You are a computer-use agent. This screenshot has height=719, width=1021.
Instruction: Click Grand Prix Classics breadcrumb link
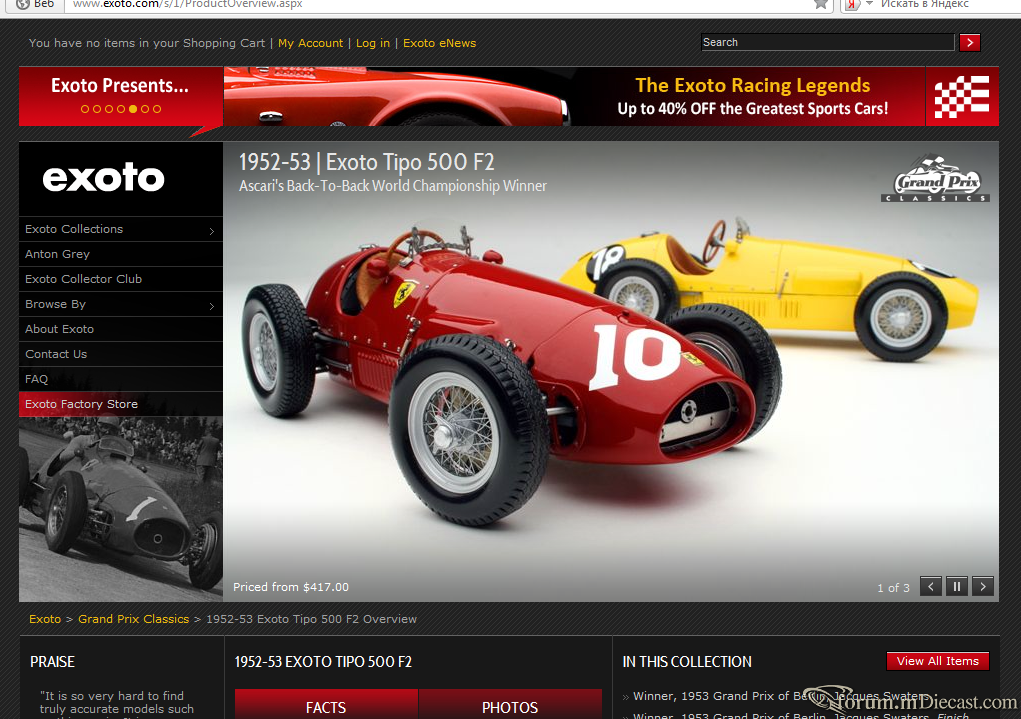point(133,619)
